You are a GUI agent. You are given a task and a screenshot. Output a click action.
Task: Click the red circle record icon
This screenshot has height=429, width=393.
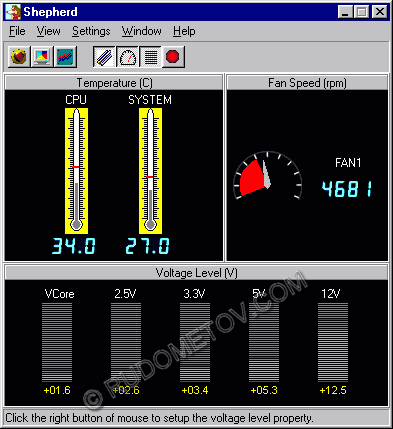point(173,57)
